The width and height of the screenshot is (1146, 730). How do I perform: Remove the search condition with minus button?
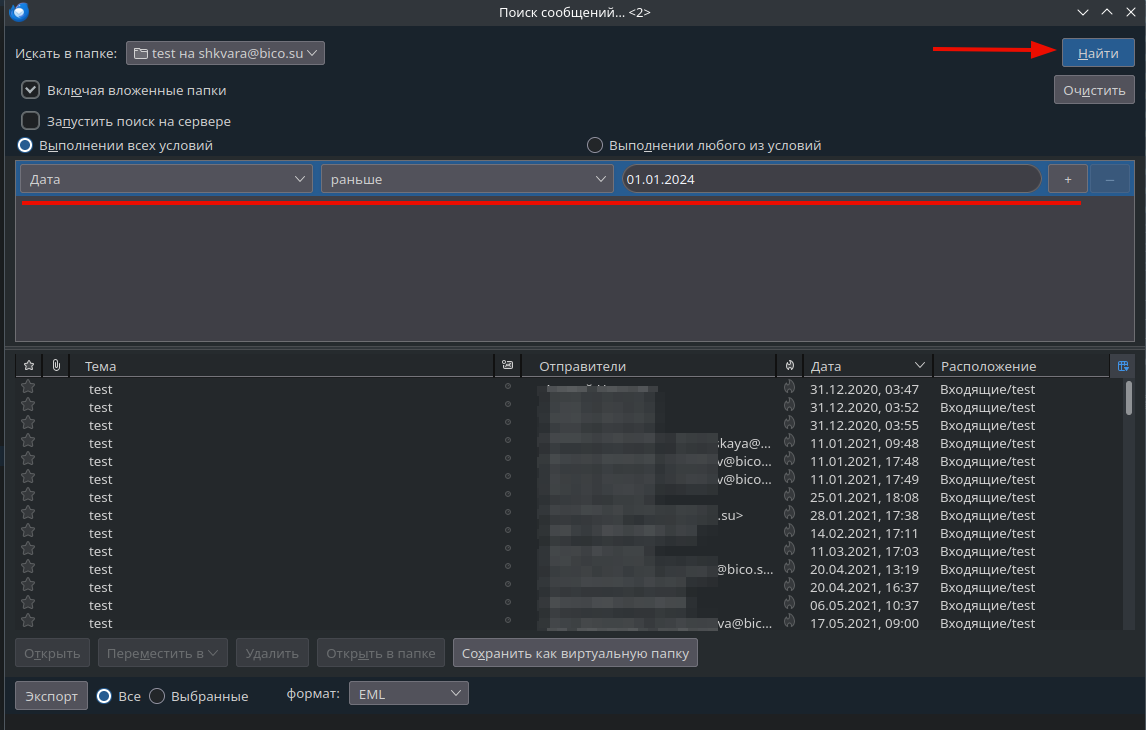pyautogui.click(x=1109, y=179)
